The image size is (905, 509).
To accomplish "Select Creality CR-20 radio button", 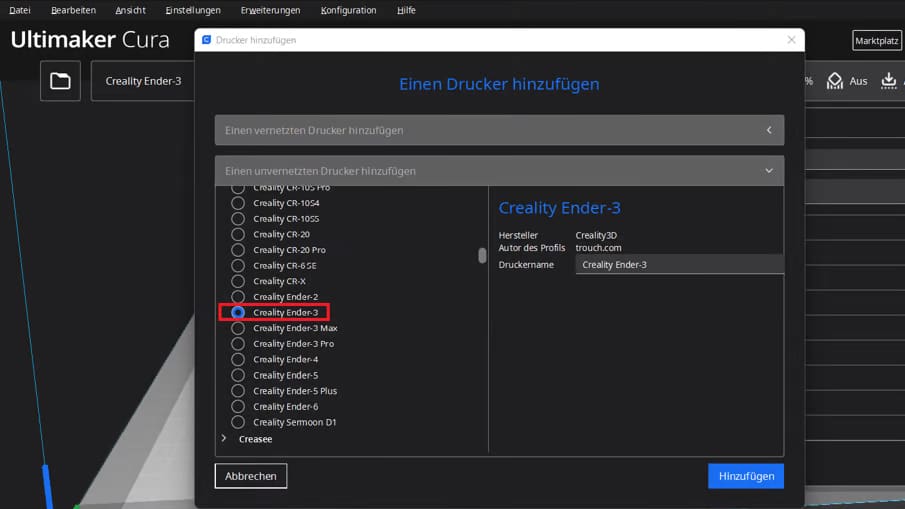I will click(x=238, y=234).
